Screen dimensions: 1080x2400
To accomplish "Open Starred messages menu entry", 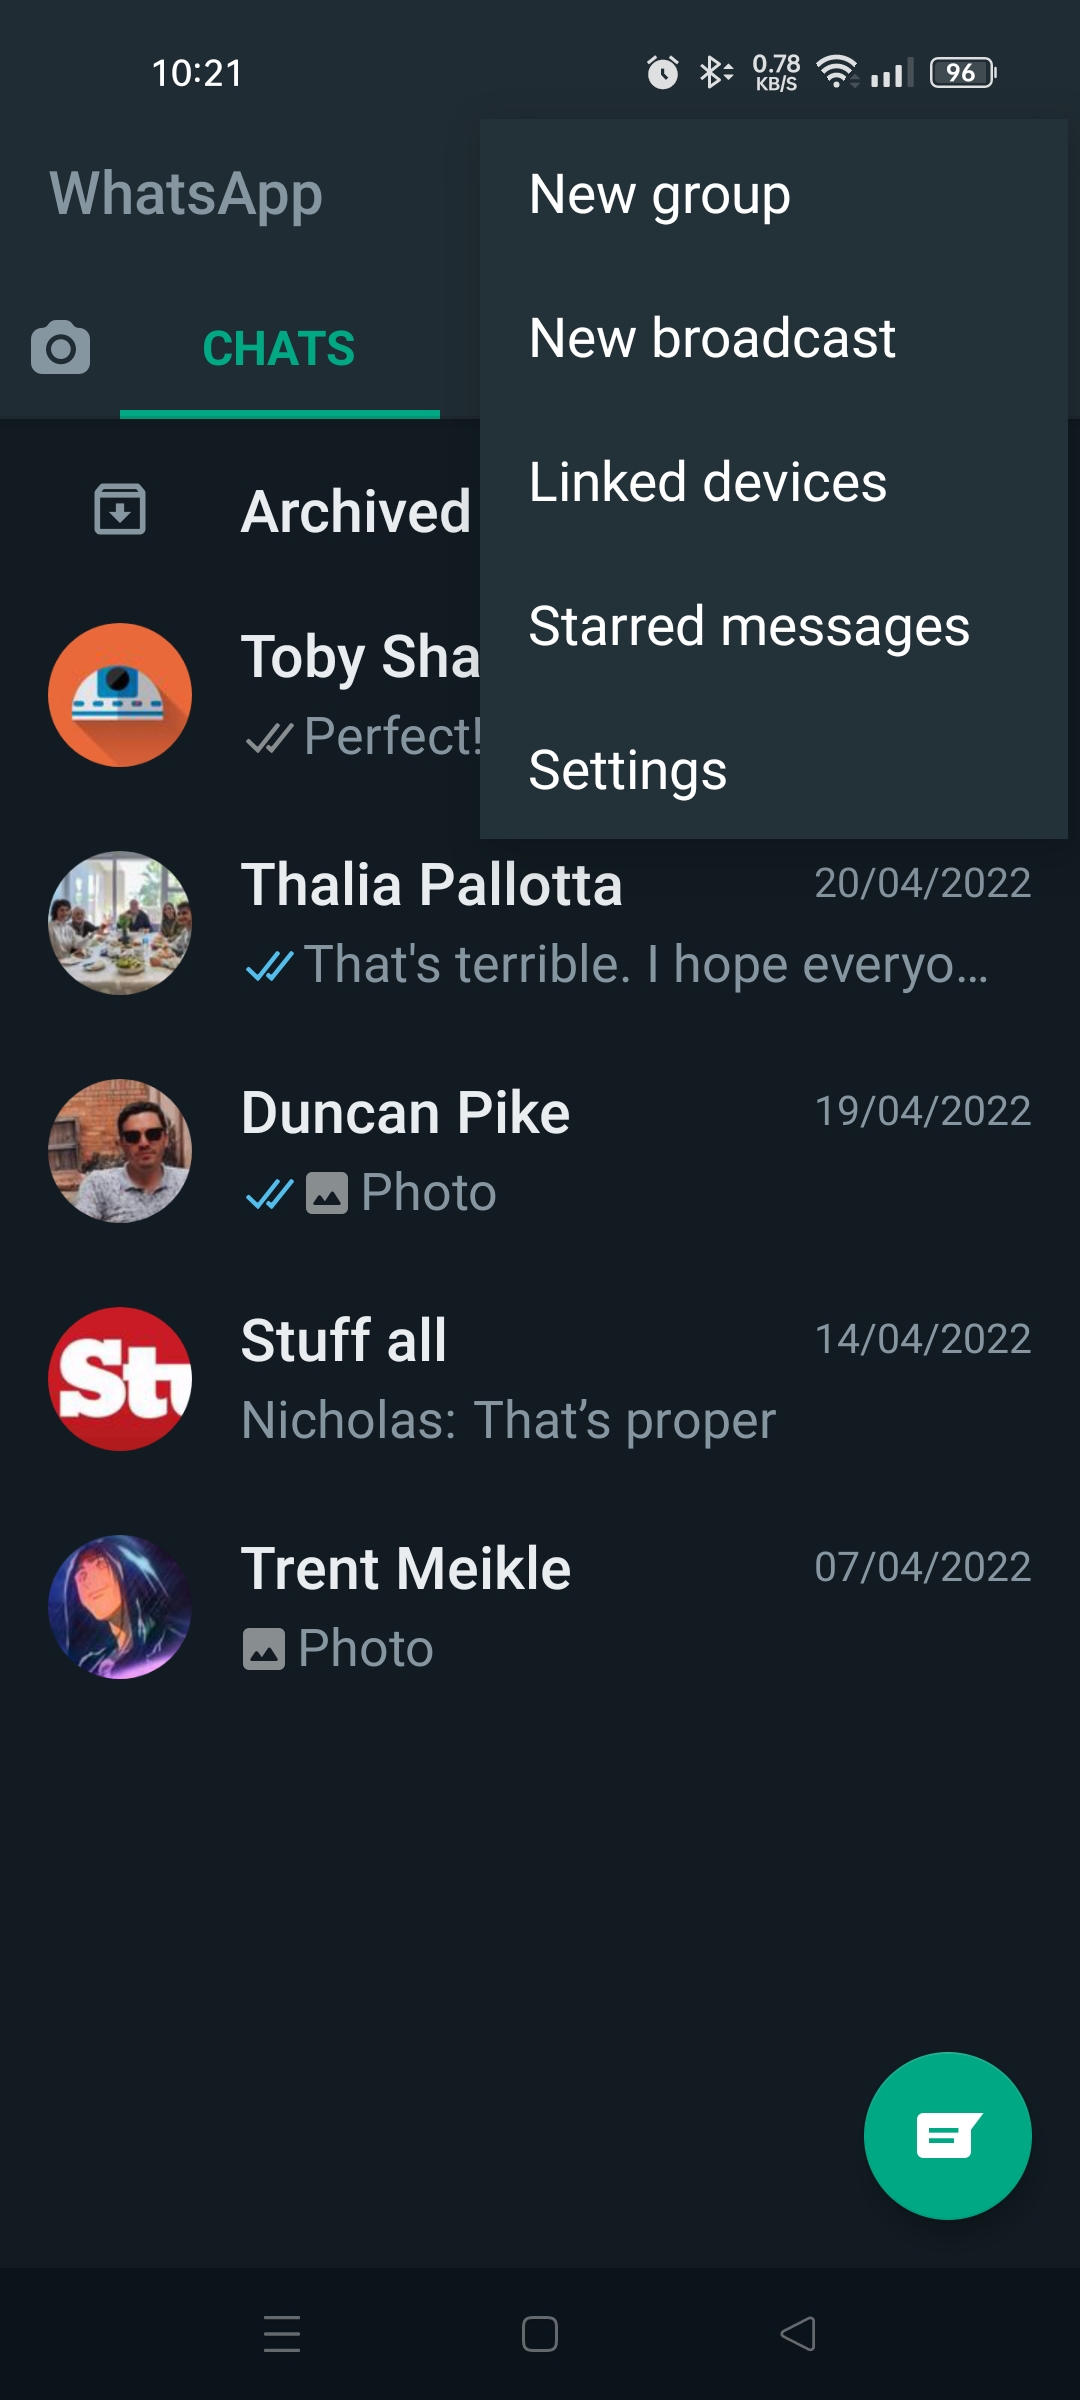I will [x=749, y=626].
